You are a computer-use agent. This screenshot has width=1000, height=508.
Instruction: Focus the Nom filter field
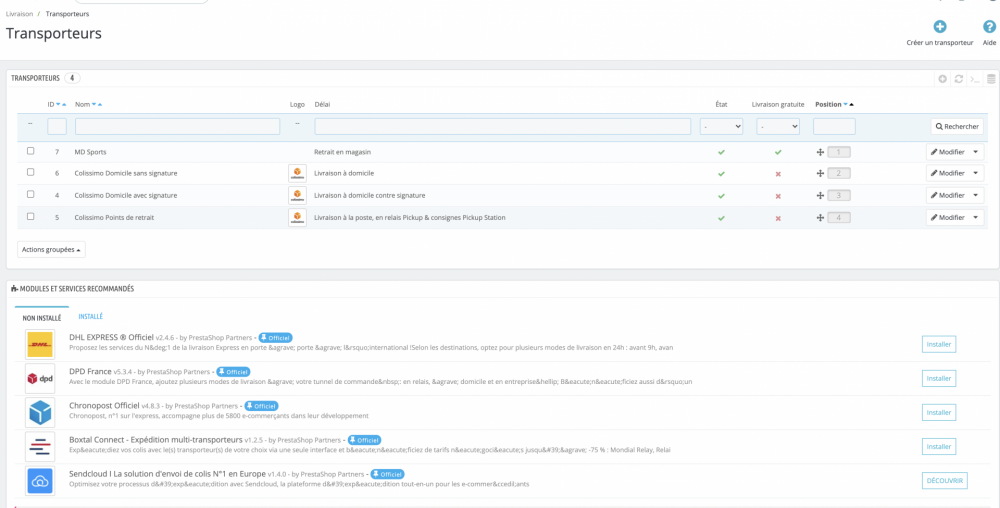pos(177,126)
